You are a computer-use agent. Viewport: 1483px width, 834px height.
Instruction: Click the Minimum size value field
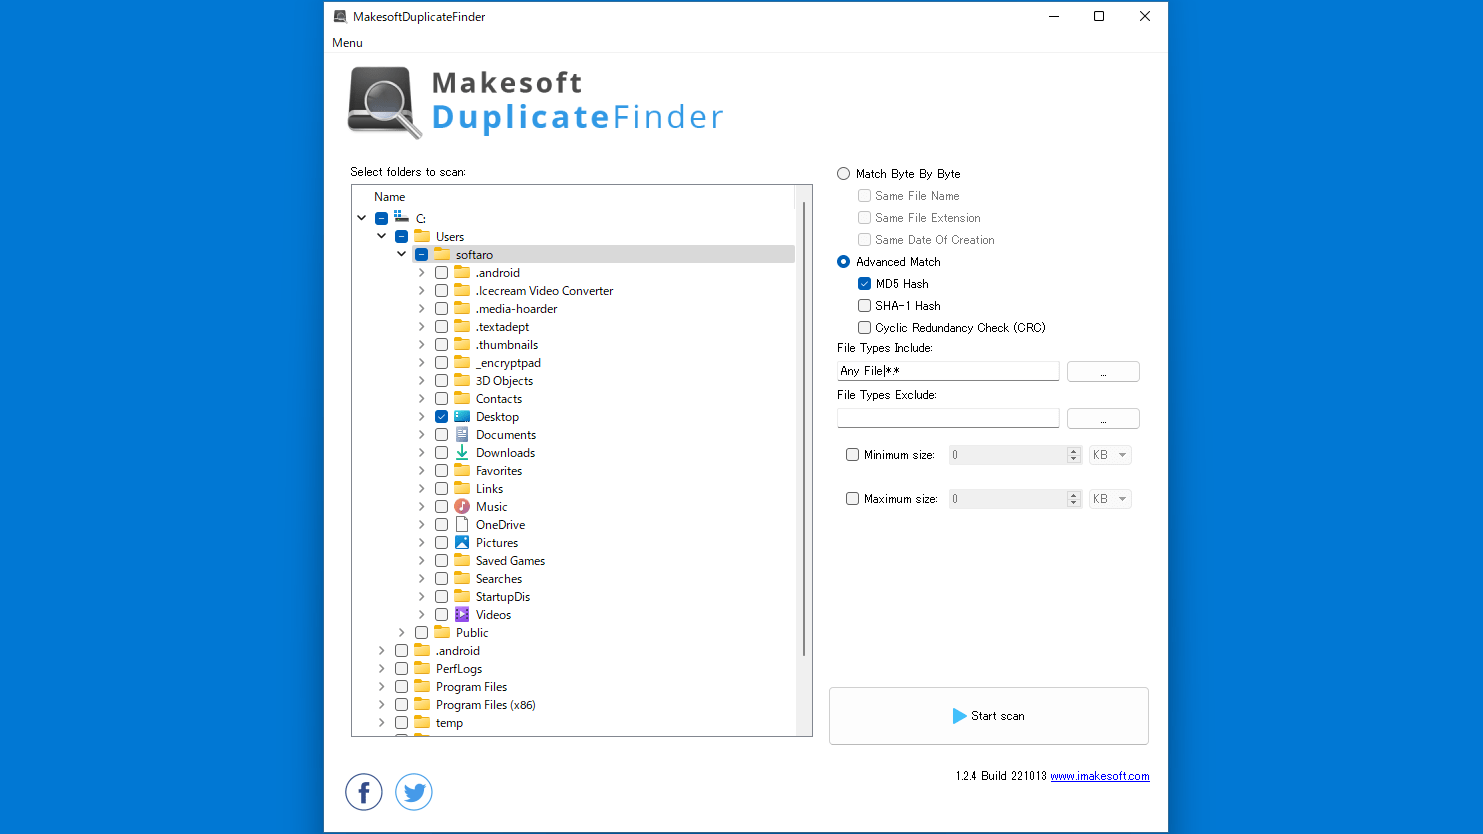point(1007,455)
